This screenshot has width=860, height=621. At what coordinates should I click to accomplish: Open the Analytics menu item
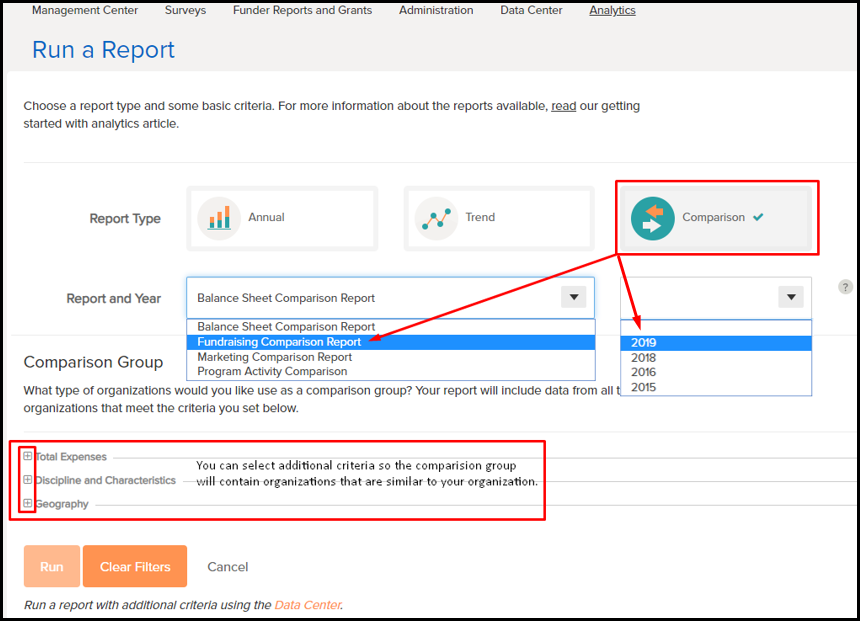(612, 10)
